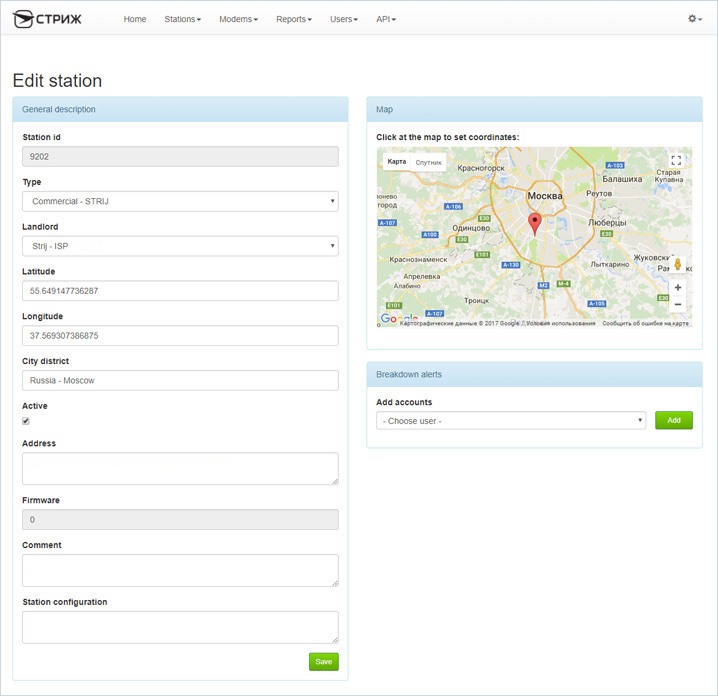Select the Street View pegman icon
Viewport: 718px width, 696px height.
point(678,264)
